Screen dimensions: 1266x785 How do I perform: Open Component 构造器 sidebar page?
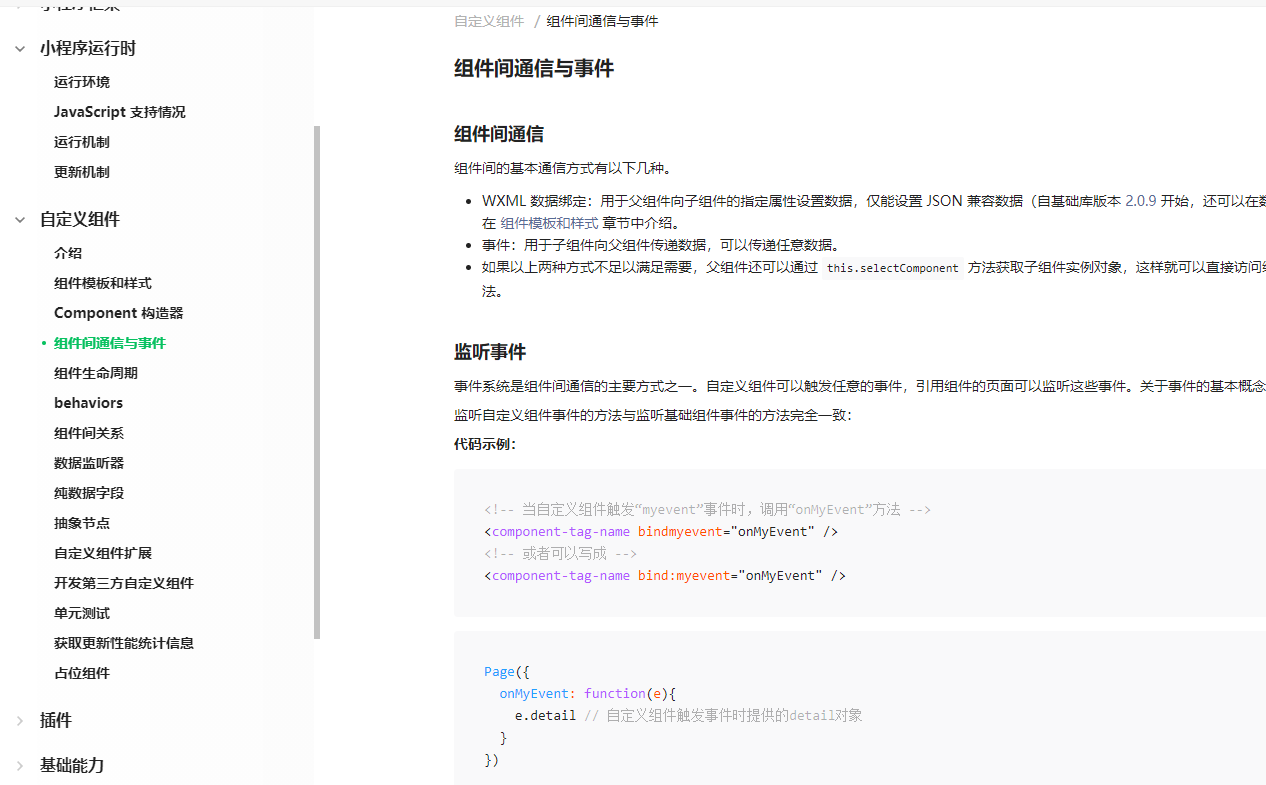119,313
